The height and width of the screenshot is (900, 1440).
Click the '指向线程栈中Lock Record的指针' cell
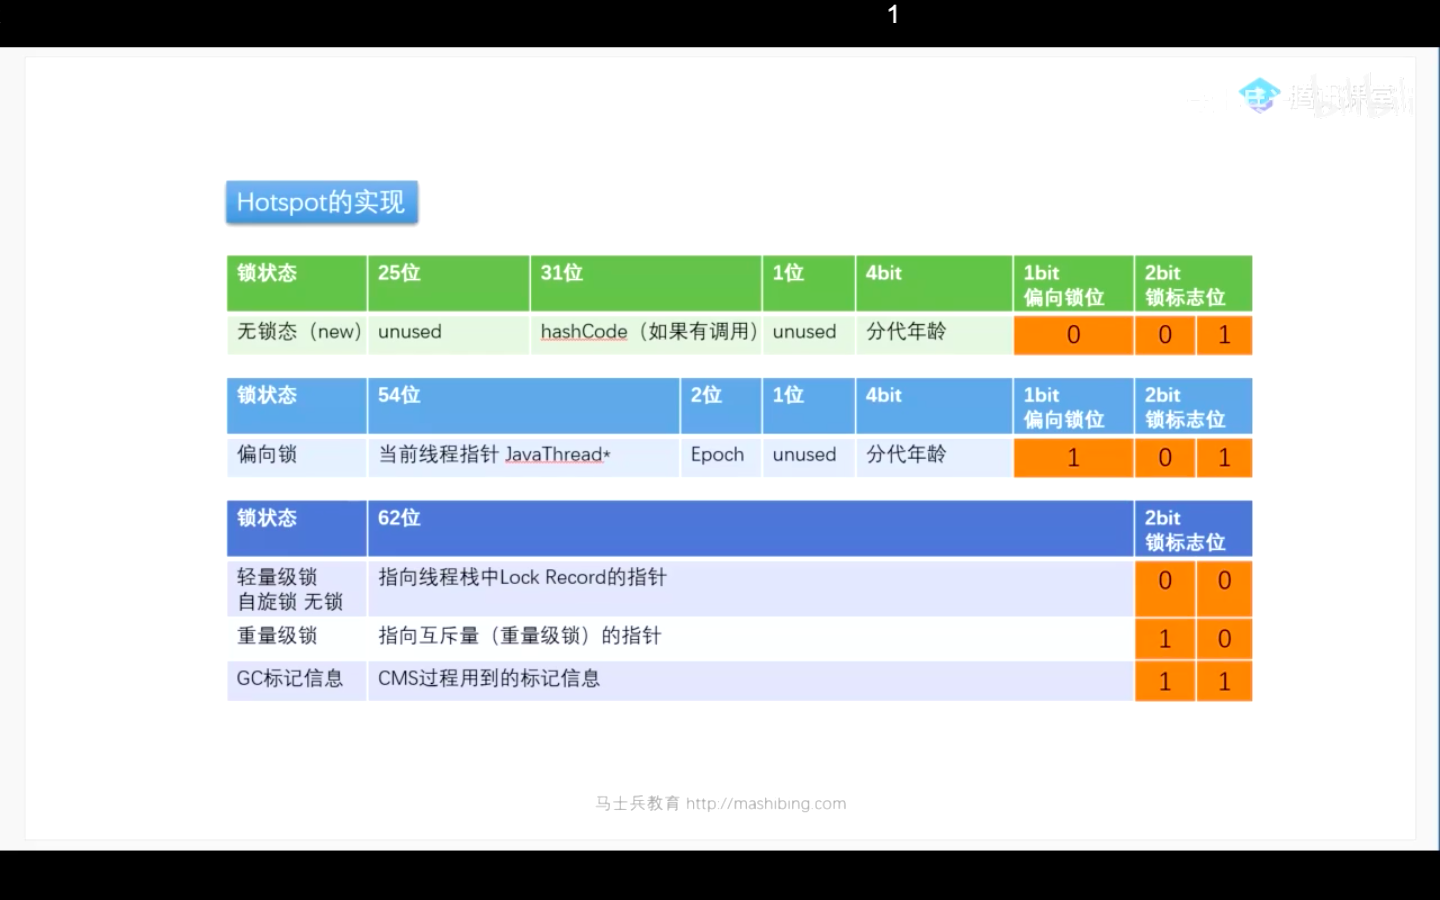521,577
